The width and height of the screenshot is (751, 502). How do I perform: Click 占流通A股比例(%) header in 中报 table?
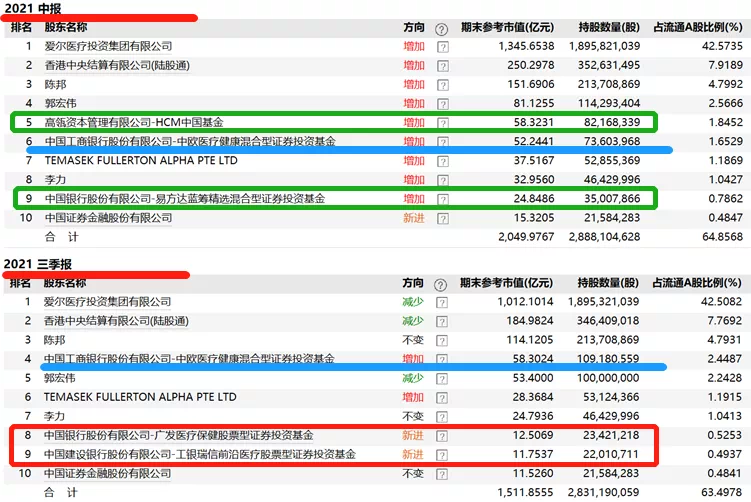698,27
